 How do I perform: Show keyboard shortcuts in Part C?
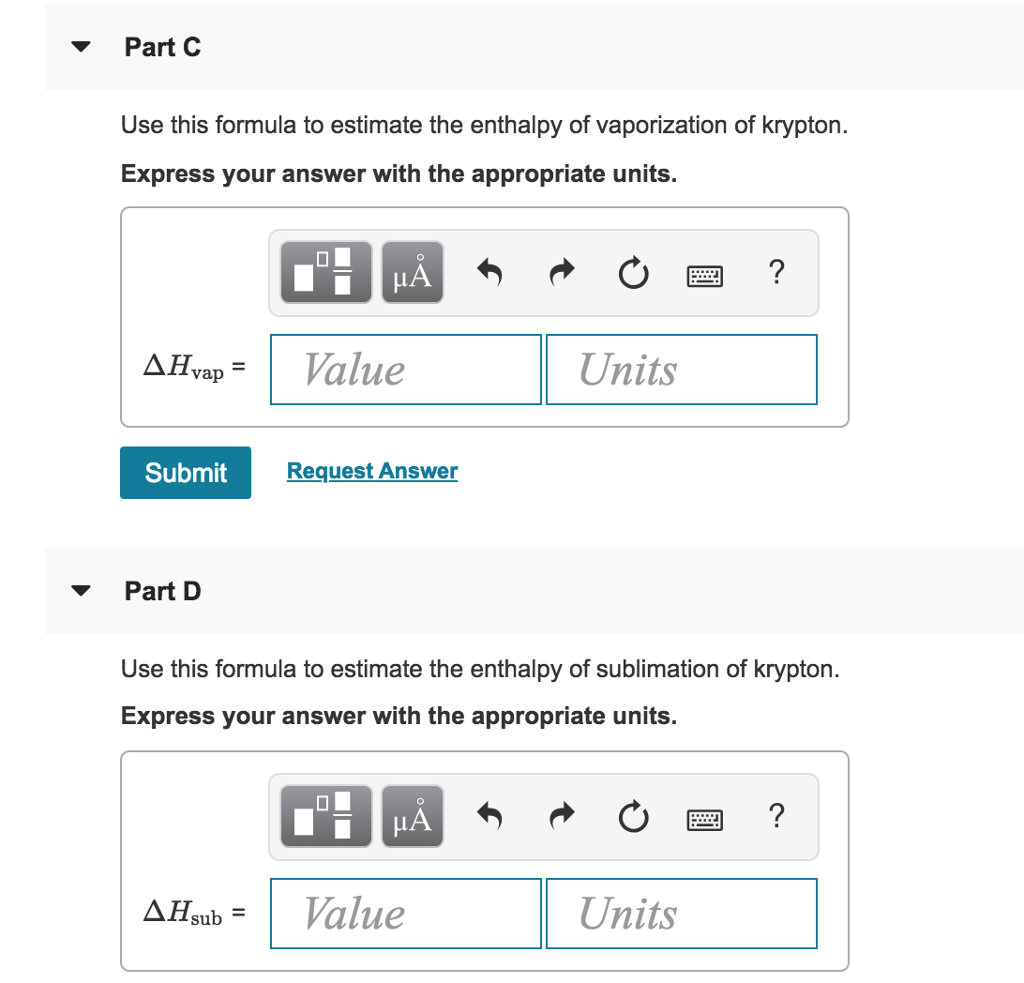(705, 276)
